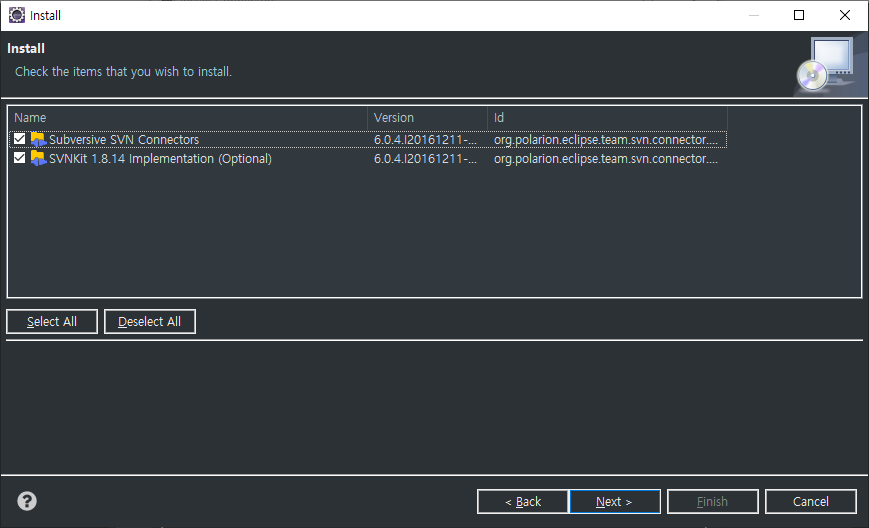869x528 pixels.
Task: Go to previous page with Back button
Action: (523, 501)
